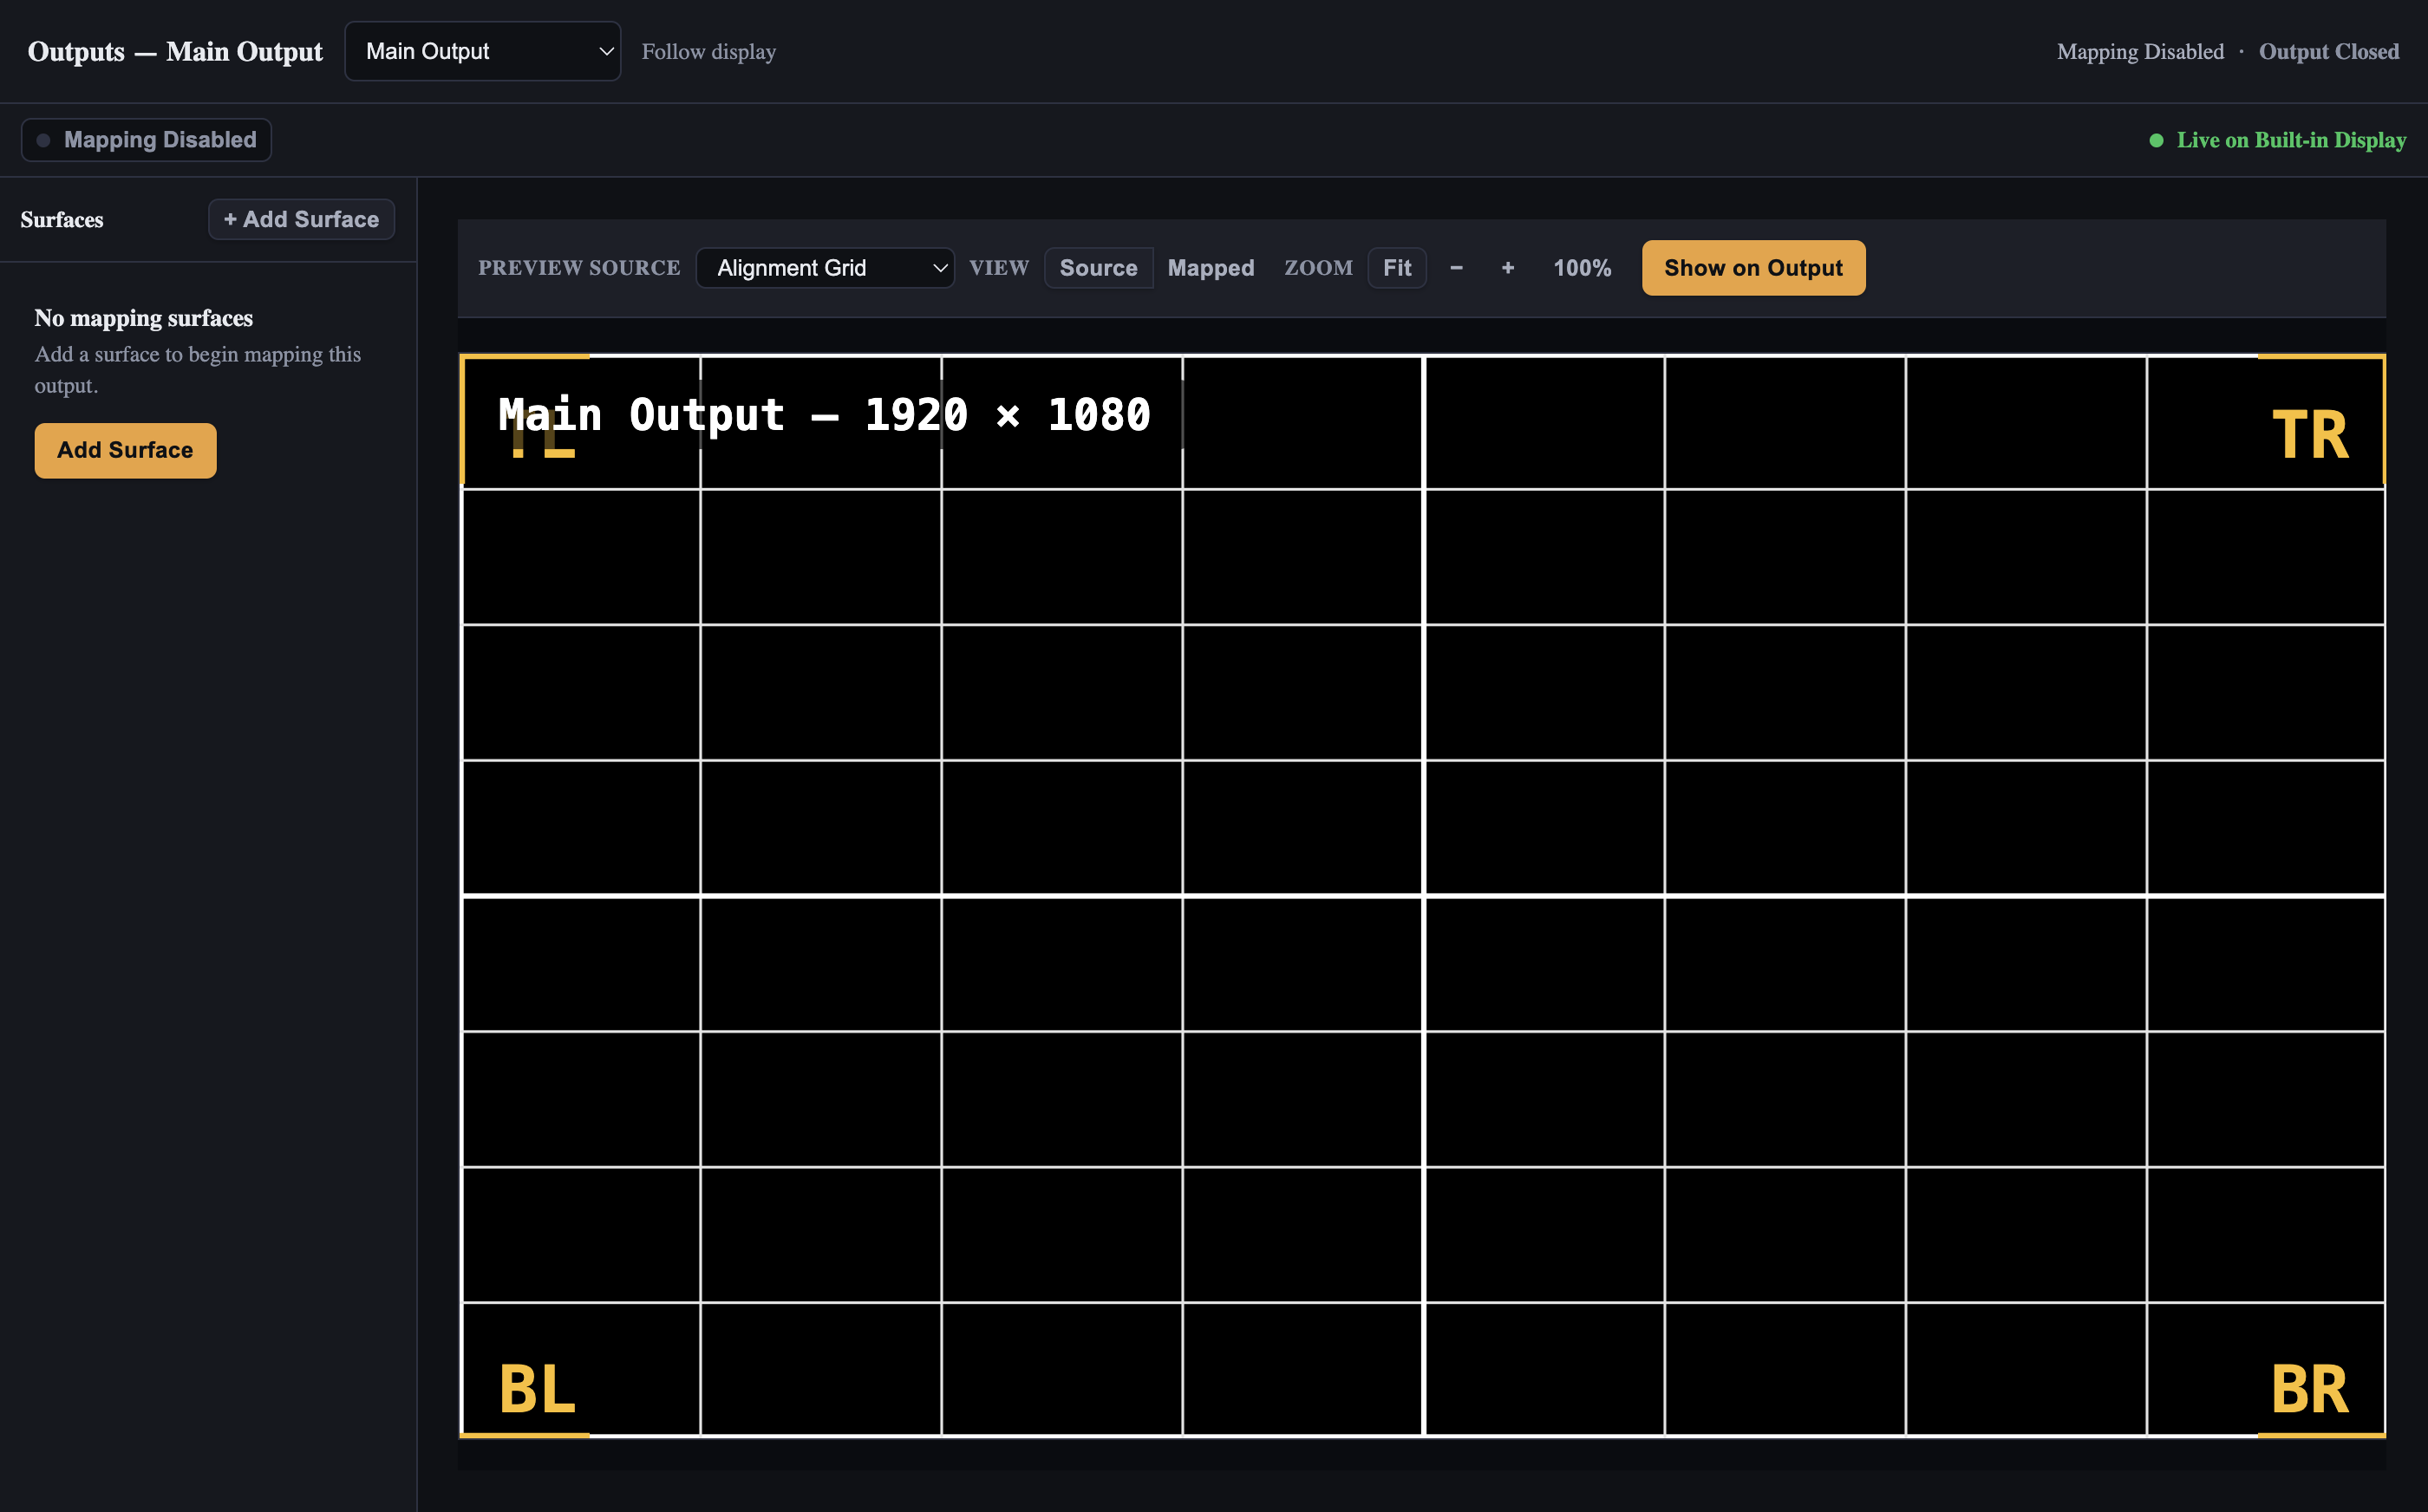2428x1512 pixels.
Task: Click the Surfaces panel title
Action: point(62,219)
